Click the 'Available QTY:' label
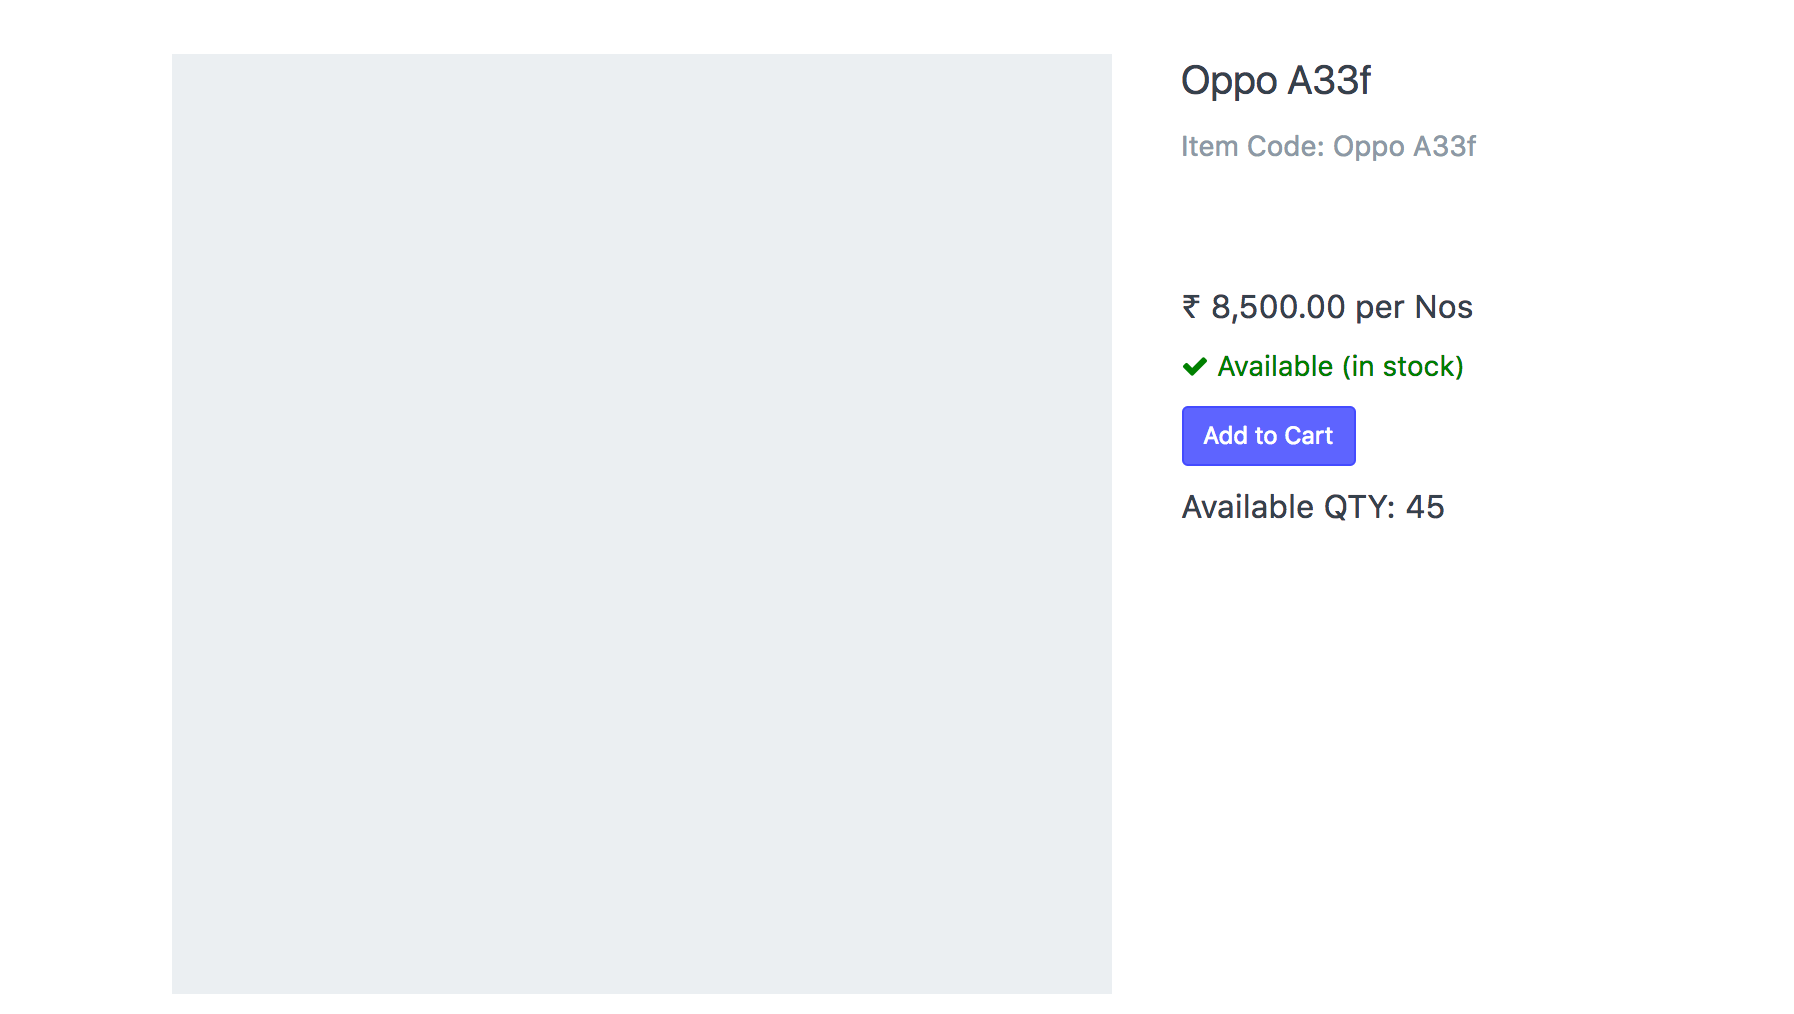This screenshot has width=1794, height=1014. coord(1288,507)
